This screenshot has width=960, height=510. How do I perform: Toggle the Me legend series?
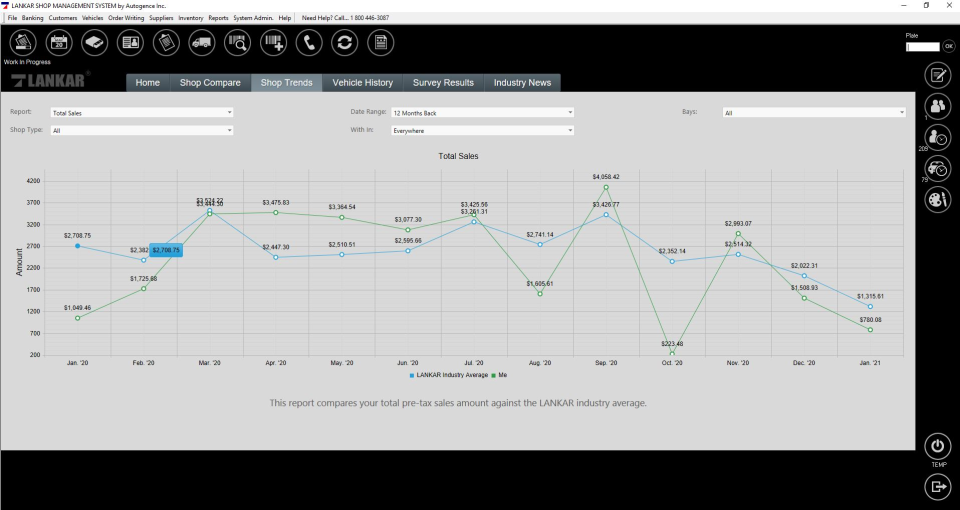click(500, 375)
